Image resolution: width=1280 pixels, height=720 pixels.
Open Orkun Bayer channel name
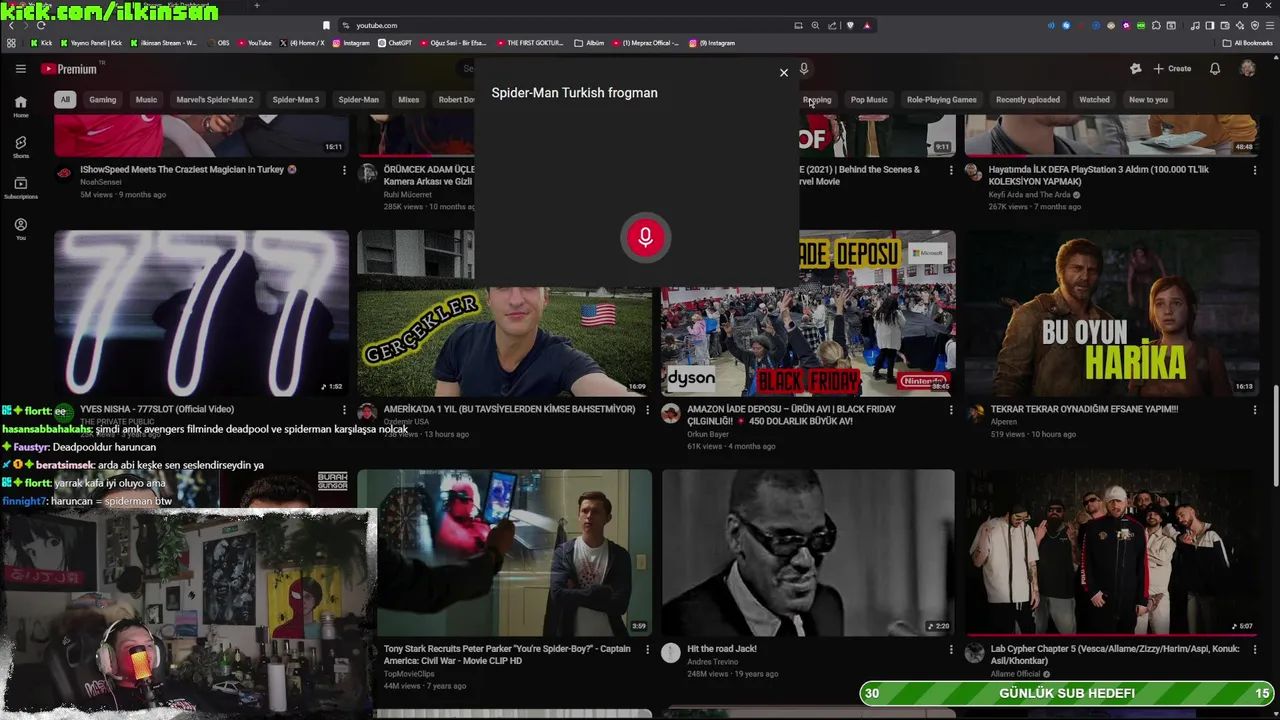[x=708, y=434]
